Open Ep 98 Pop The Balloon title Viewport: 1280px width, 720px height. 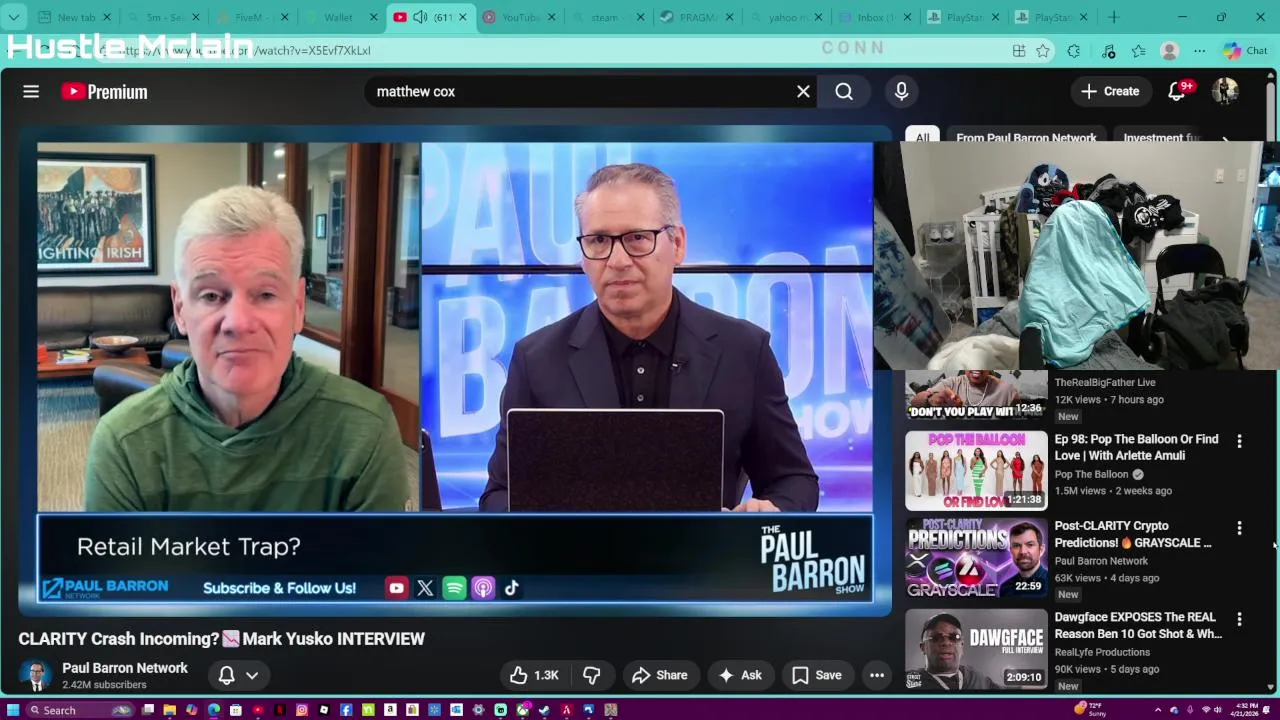pyautogui.click(x=1136, y=447)
